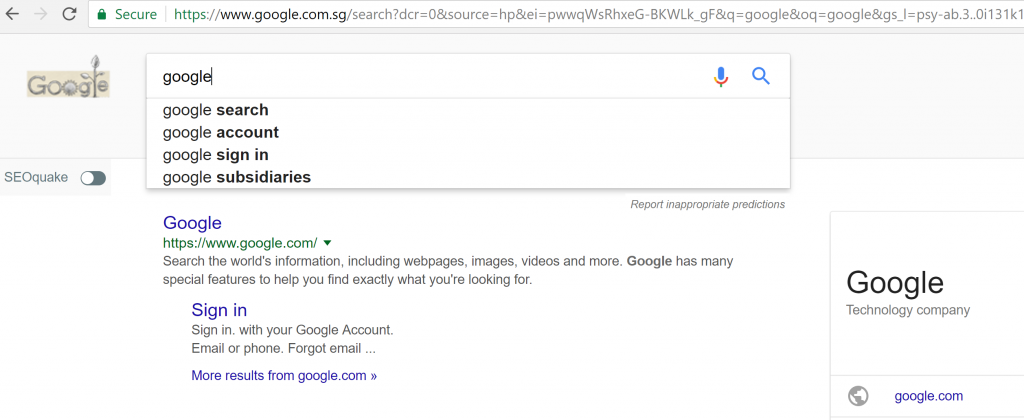Click 'Email or phone. Forgot email ...' text
Viewport: 1024px width, 420px height.
pyautogui.click(x=283, y=349)
